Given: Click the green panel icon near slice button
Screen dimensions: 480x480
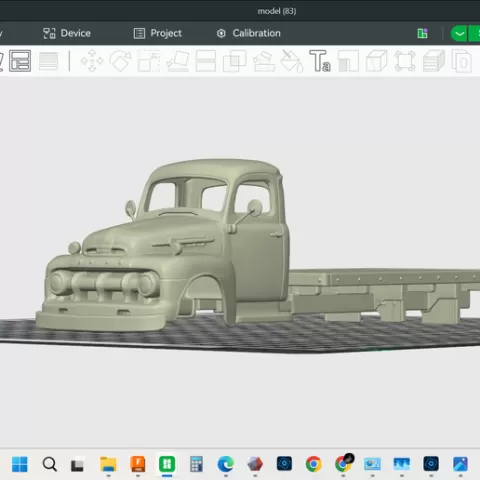Looking at the screenshot, I should [422, 33].
